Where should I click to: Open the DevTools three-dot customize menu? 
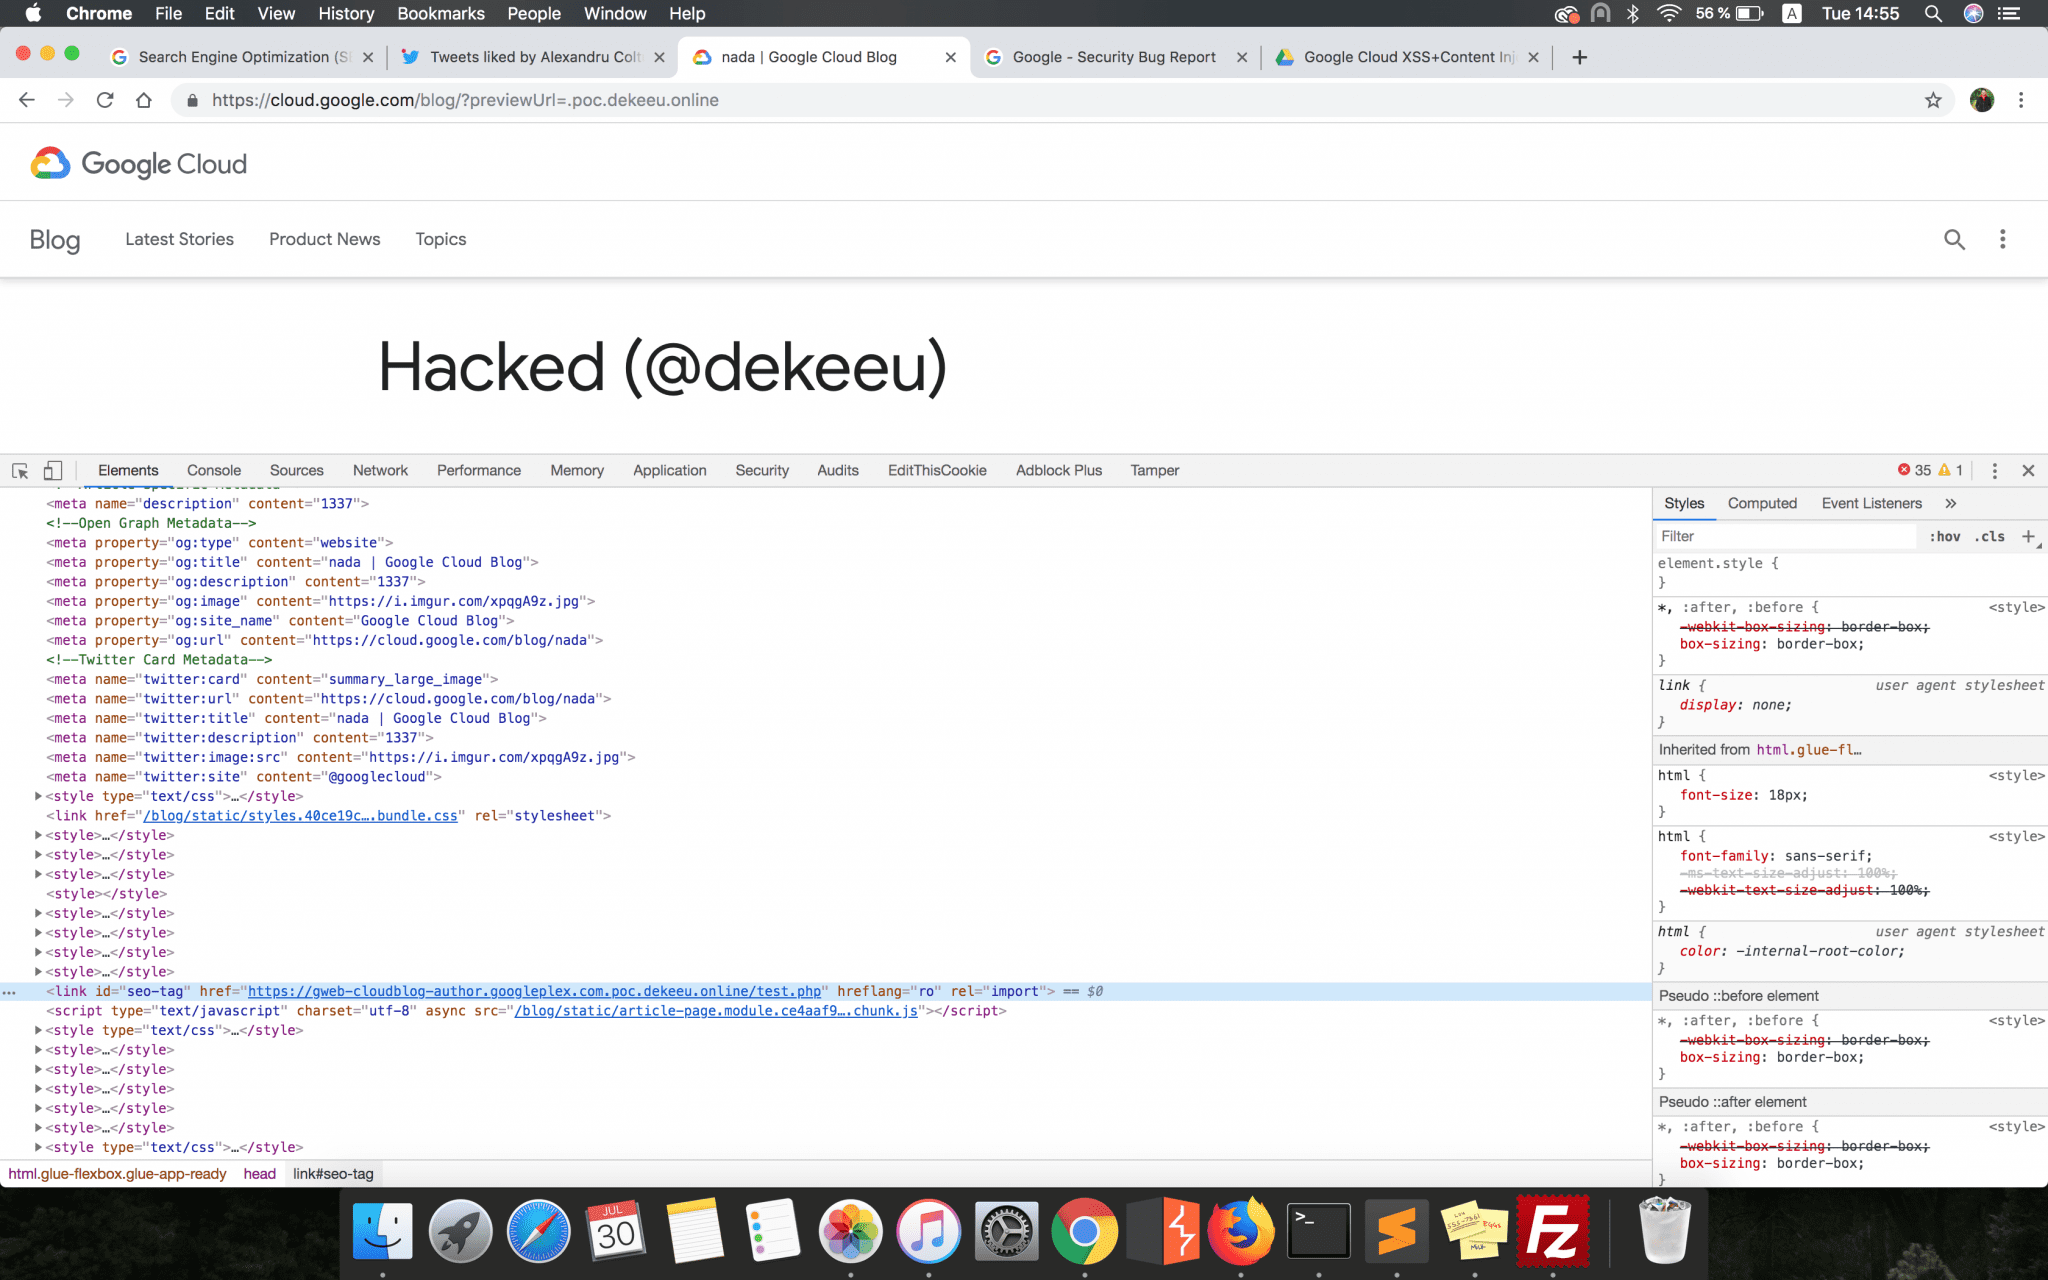click(1994, 470)
